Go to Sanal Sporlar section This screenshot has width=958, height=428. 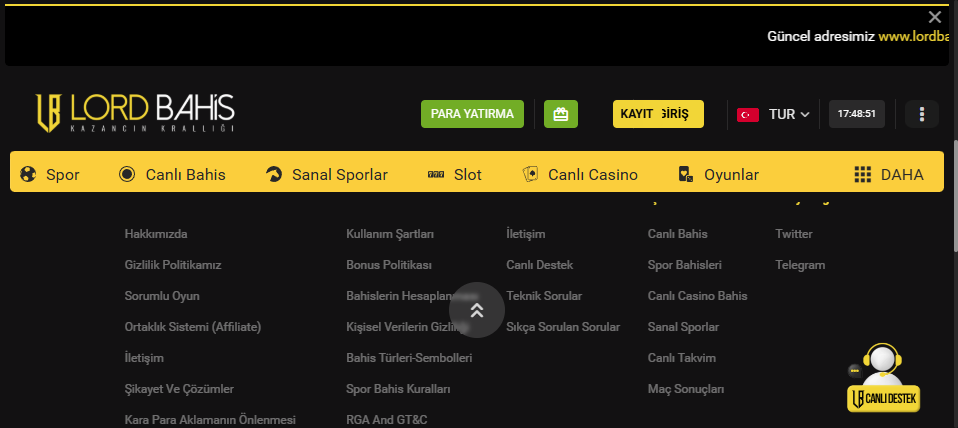[326, 175]
